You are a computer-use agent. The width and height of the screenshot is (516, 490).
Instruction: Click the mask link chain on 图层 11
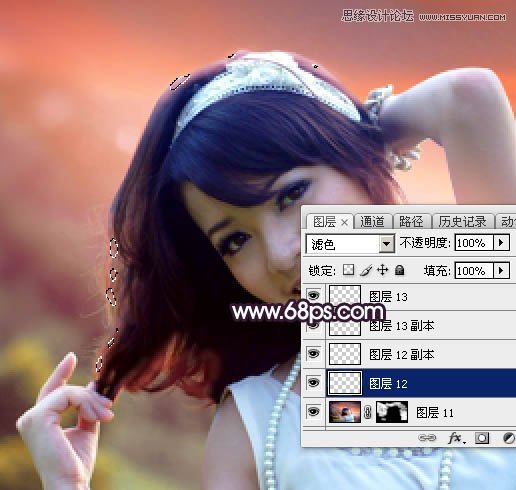[x=368, y=412]
